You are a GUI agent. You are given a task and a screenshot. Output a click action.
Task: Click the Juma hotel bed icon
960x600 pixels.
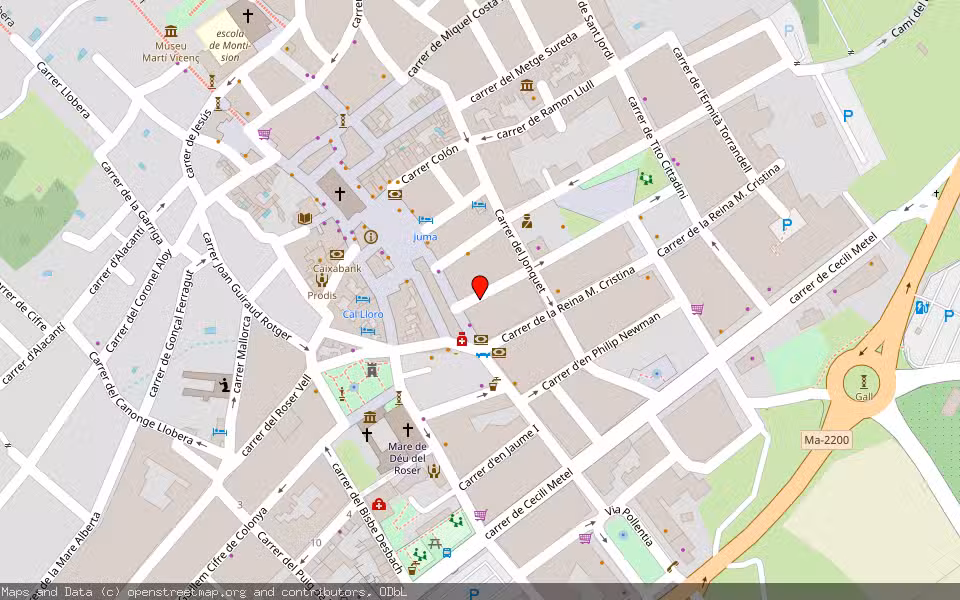pyautogui.click(x=425, y=218)
